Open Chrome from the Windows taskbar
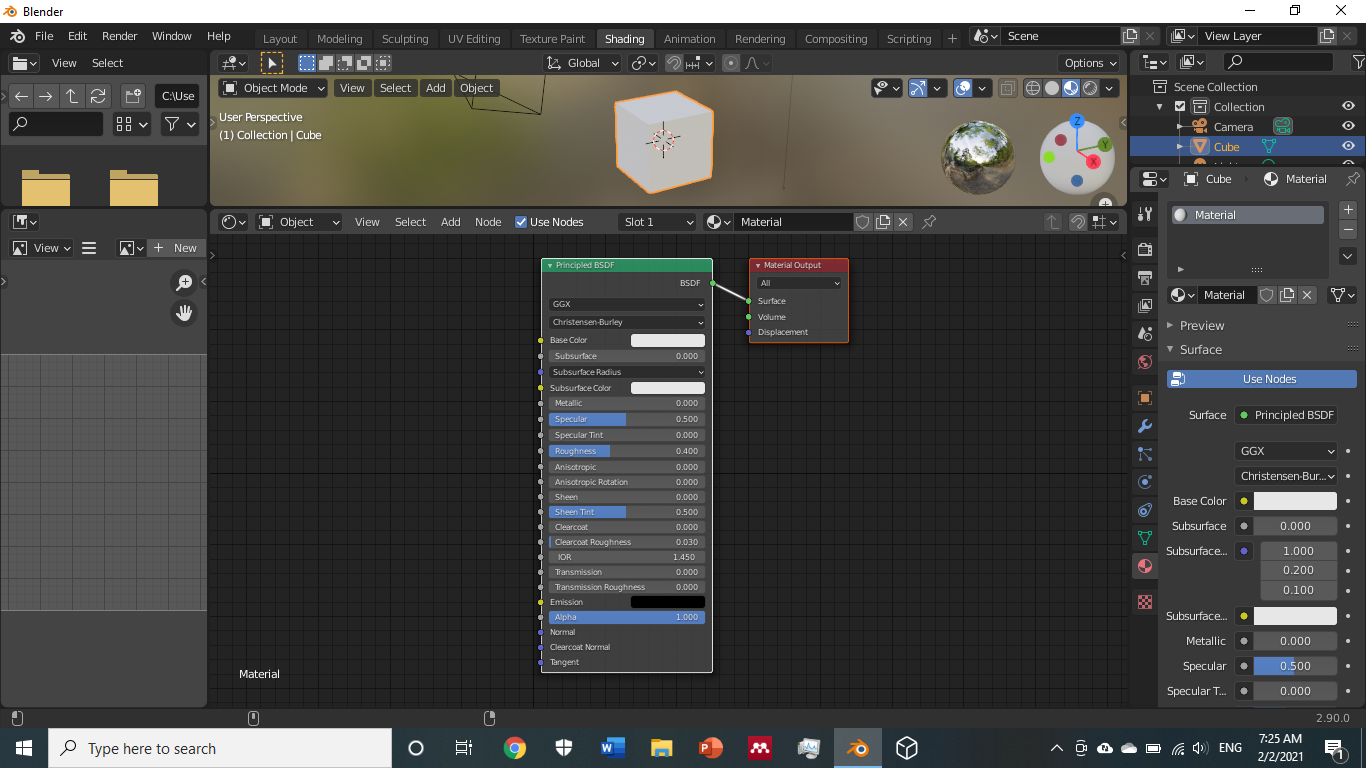The image size is (1366, 768). [514, 748]
